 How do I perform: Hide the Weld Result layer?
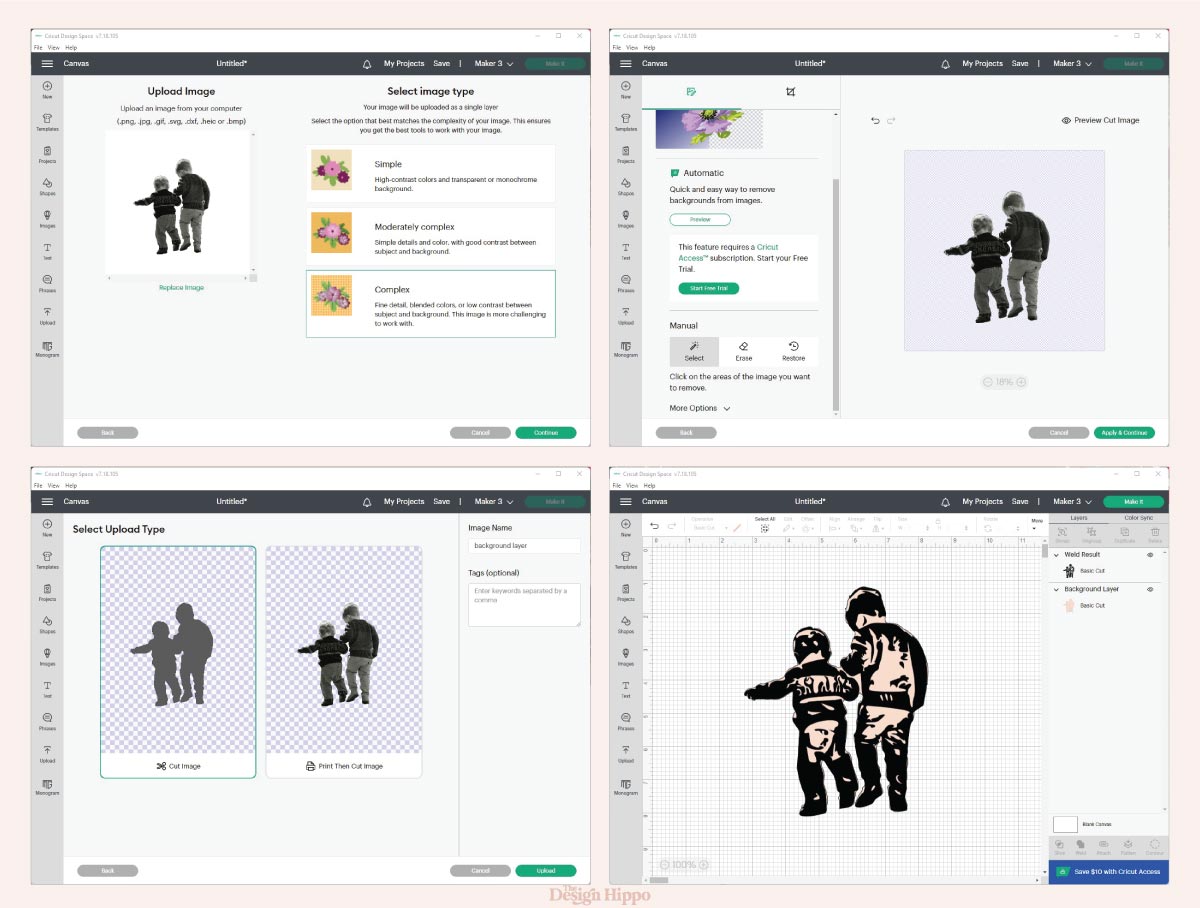pyautogui.click(x=1150, y=554)
